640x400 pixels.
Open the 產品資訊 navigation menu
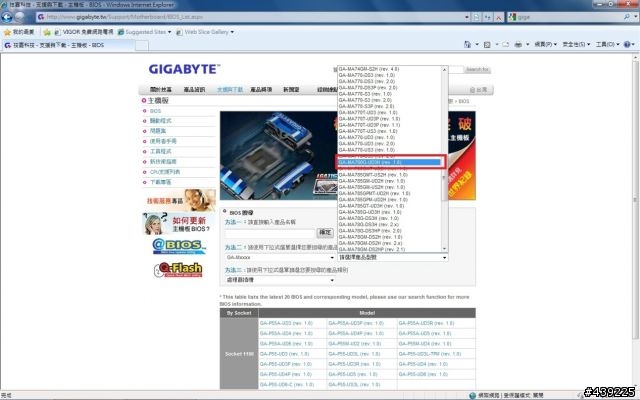pos(194,89)
